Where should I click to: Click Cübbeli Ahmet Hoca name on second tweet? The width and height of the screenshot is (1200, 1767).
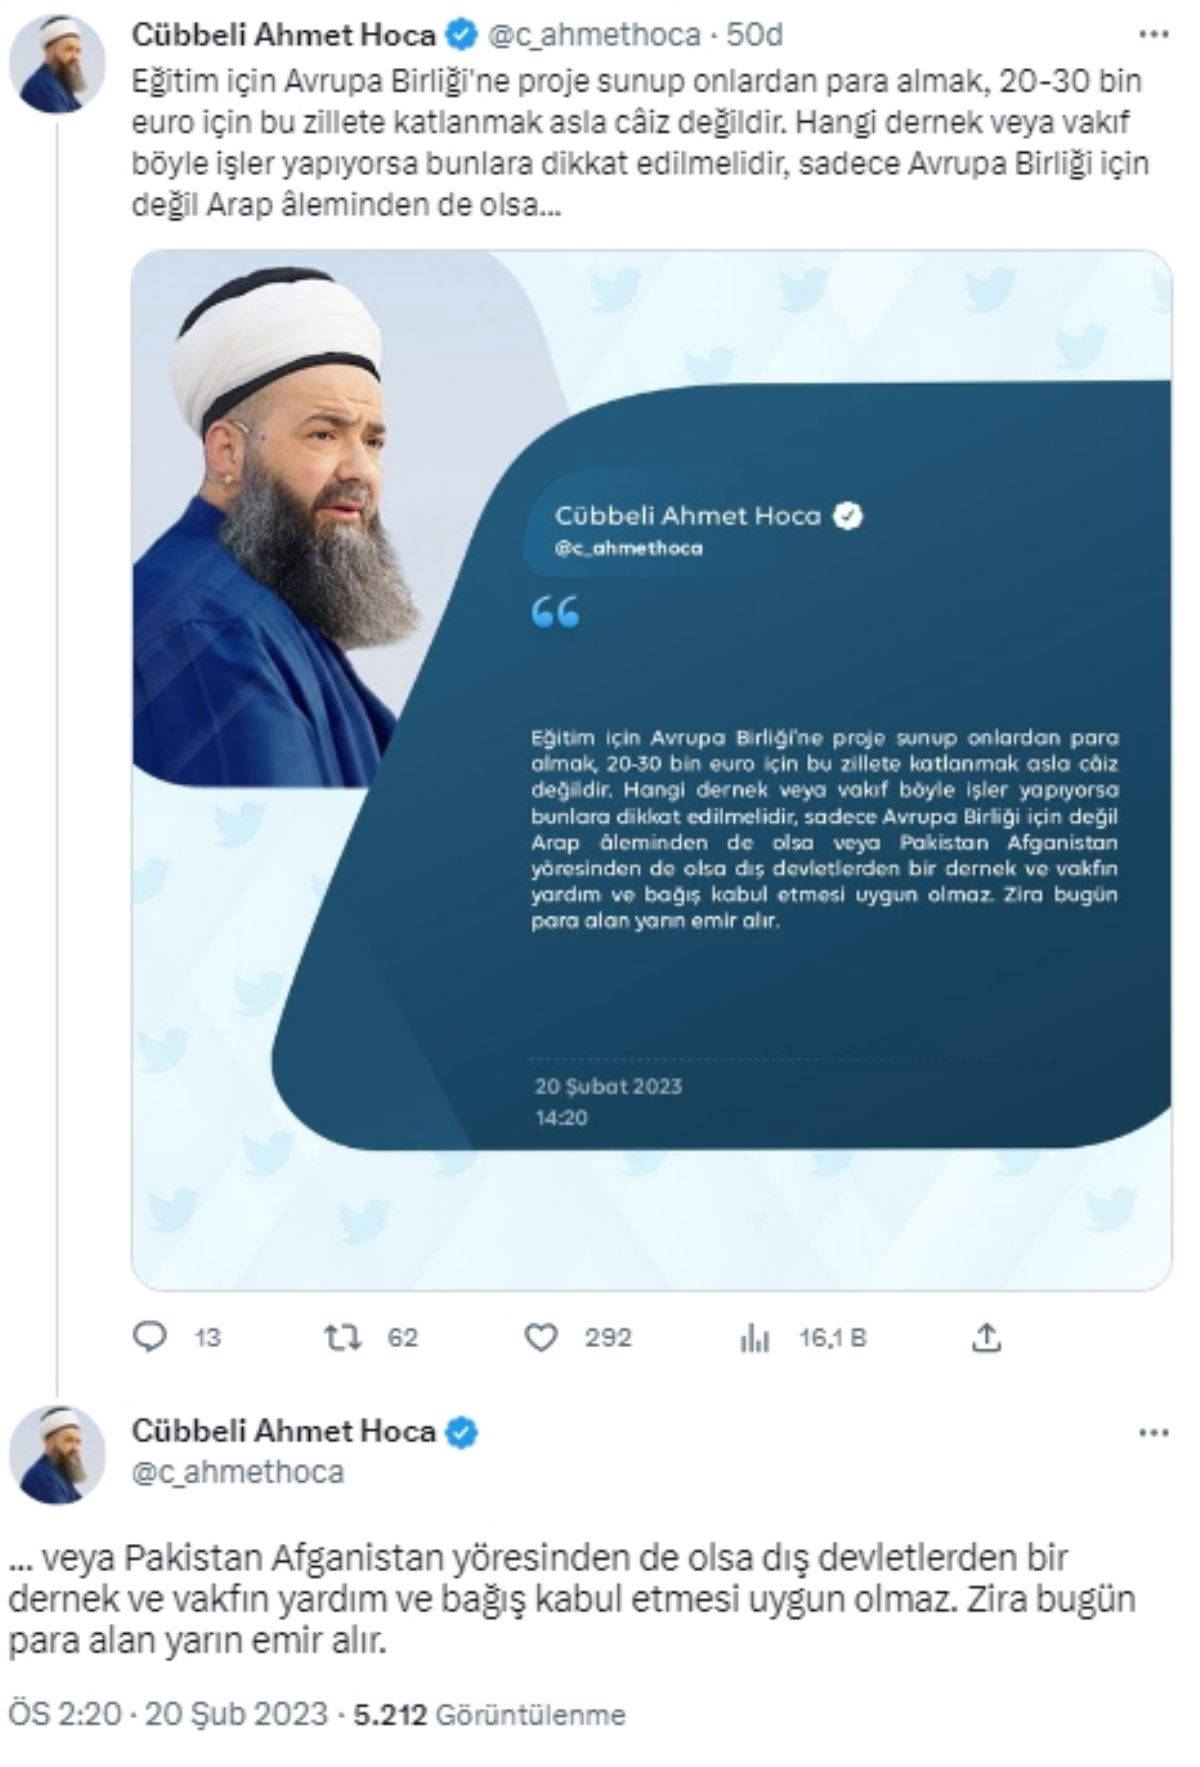[283, 1431]
